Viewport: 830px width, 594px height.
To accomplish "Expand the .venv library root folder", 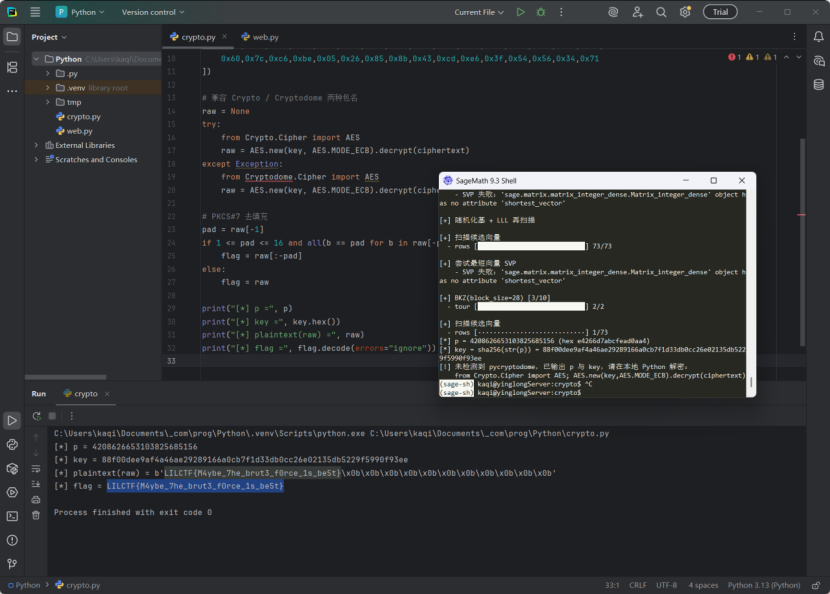I will tap(47, 88).
